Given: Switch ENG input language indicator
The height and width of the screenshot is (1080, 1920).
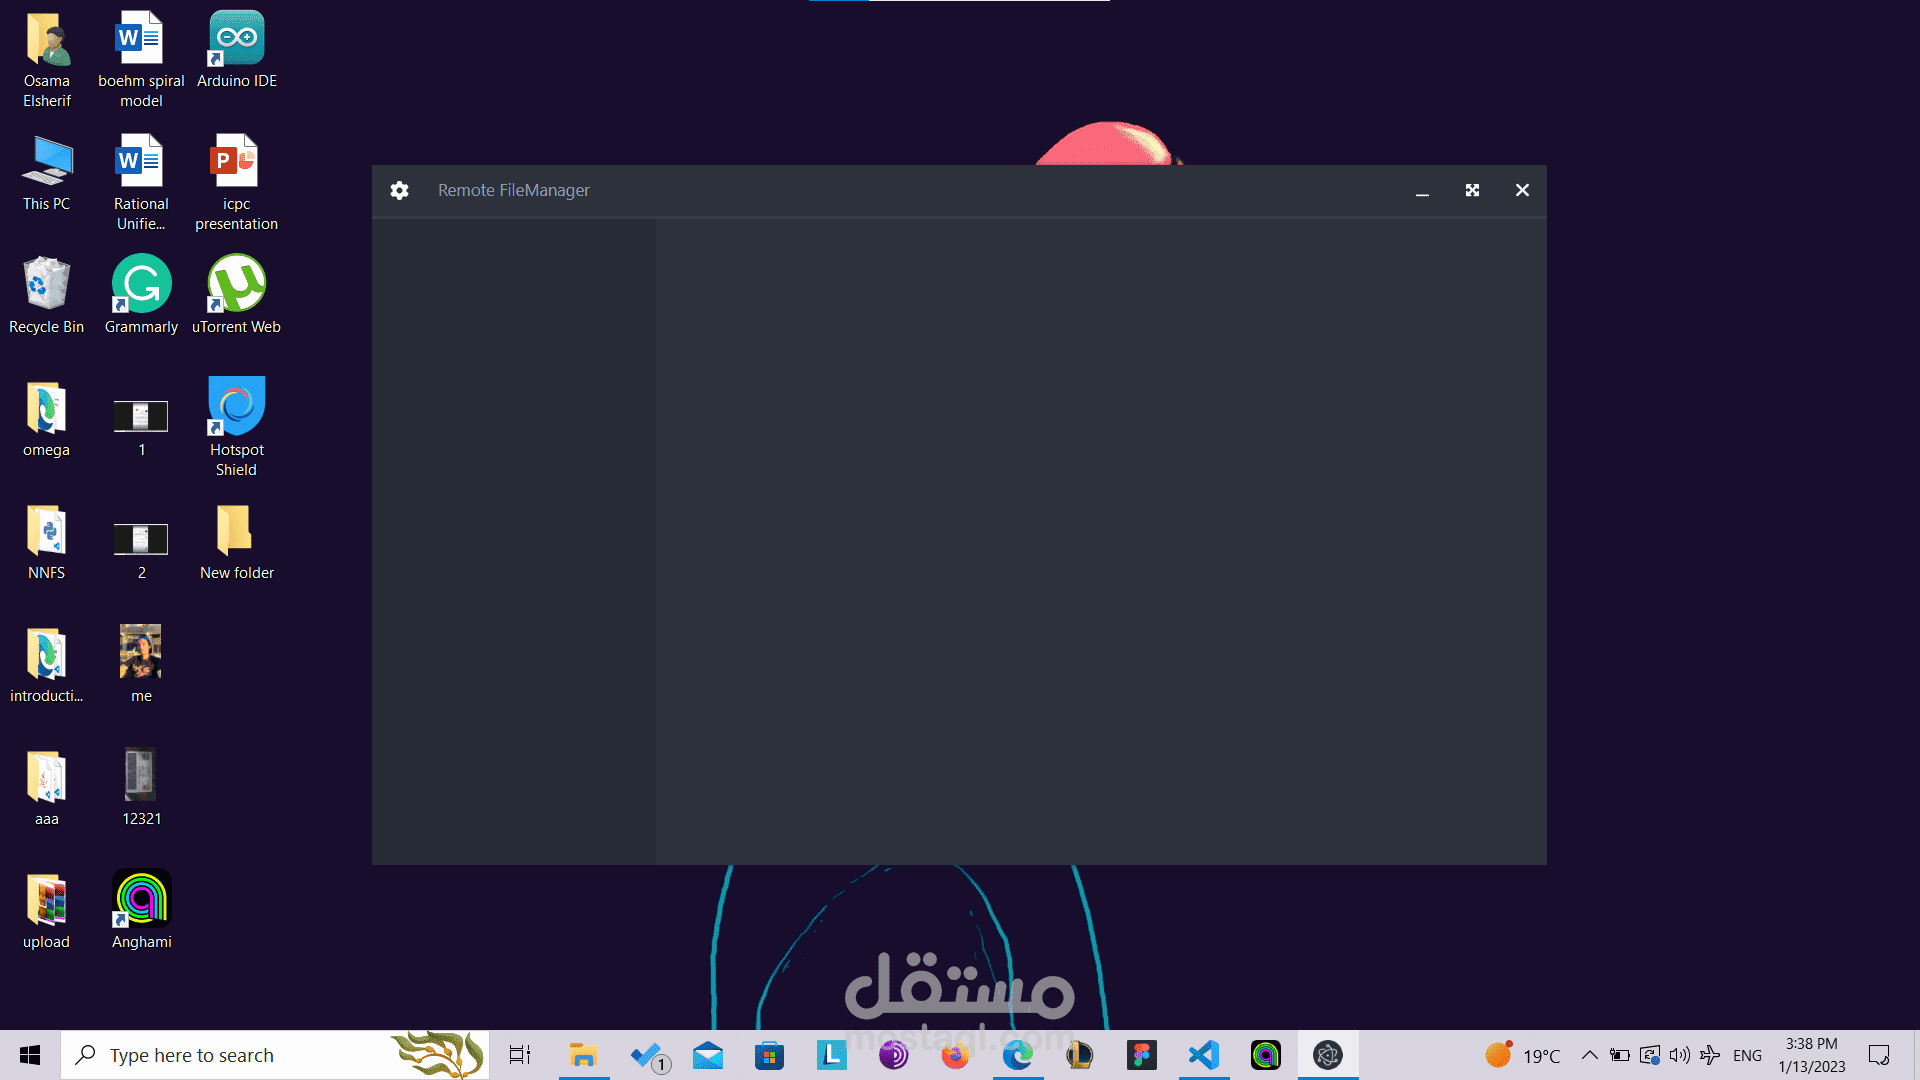Looking at the screenshot, I should tap(1747, 1055).
